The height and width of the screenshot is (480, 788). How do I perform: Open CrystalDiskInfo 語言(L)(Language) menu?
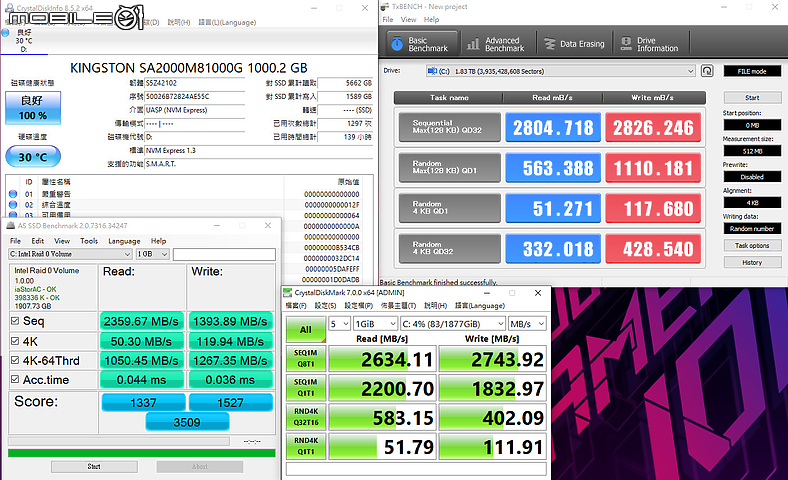tap(227, 23)
